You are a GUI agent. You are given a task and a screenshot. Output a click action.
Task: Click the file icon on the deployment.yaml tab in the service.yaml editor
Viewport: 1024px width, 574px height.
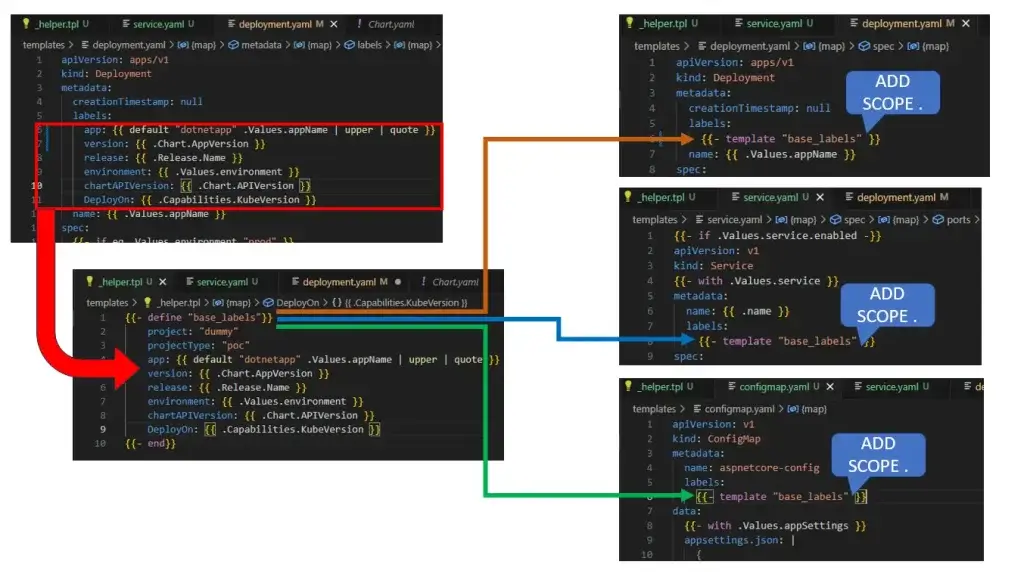click(x=849, y=197)
